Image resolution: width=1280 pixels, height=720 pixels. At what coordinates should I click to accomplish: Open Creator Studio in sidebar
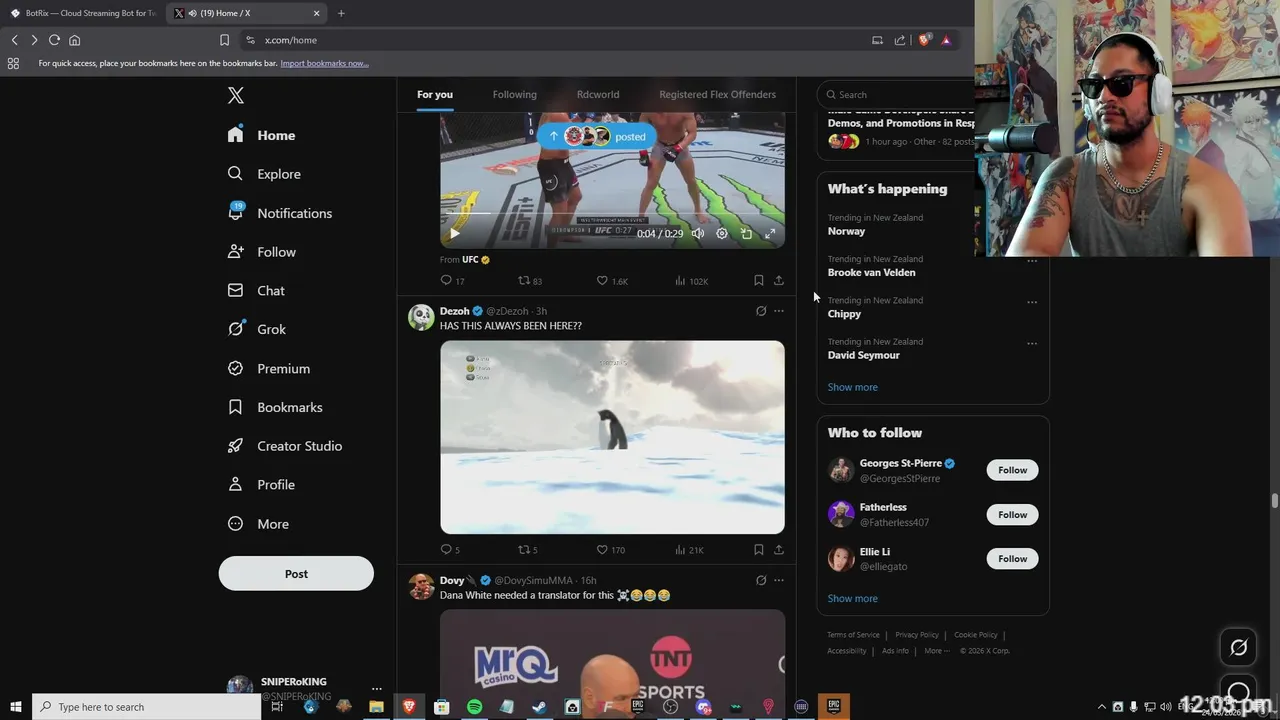click(284, 446)
